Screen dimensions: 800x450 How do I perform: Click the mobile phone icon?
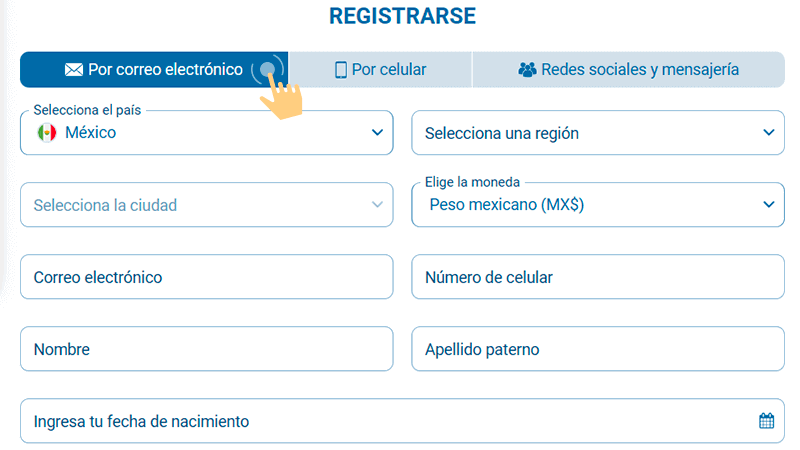click(x=340, y=70)
